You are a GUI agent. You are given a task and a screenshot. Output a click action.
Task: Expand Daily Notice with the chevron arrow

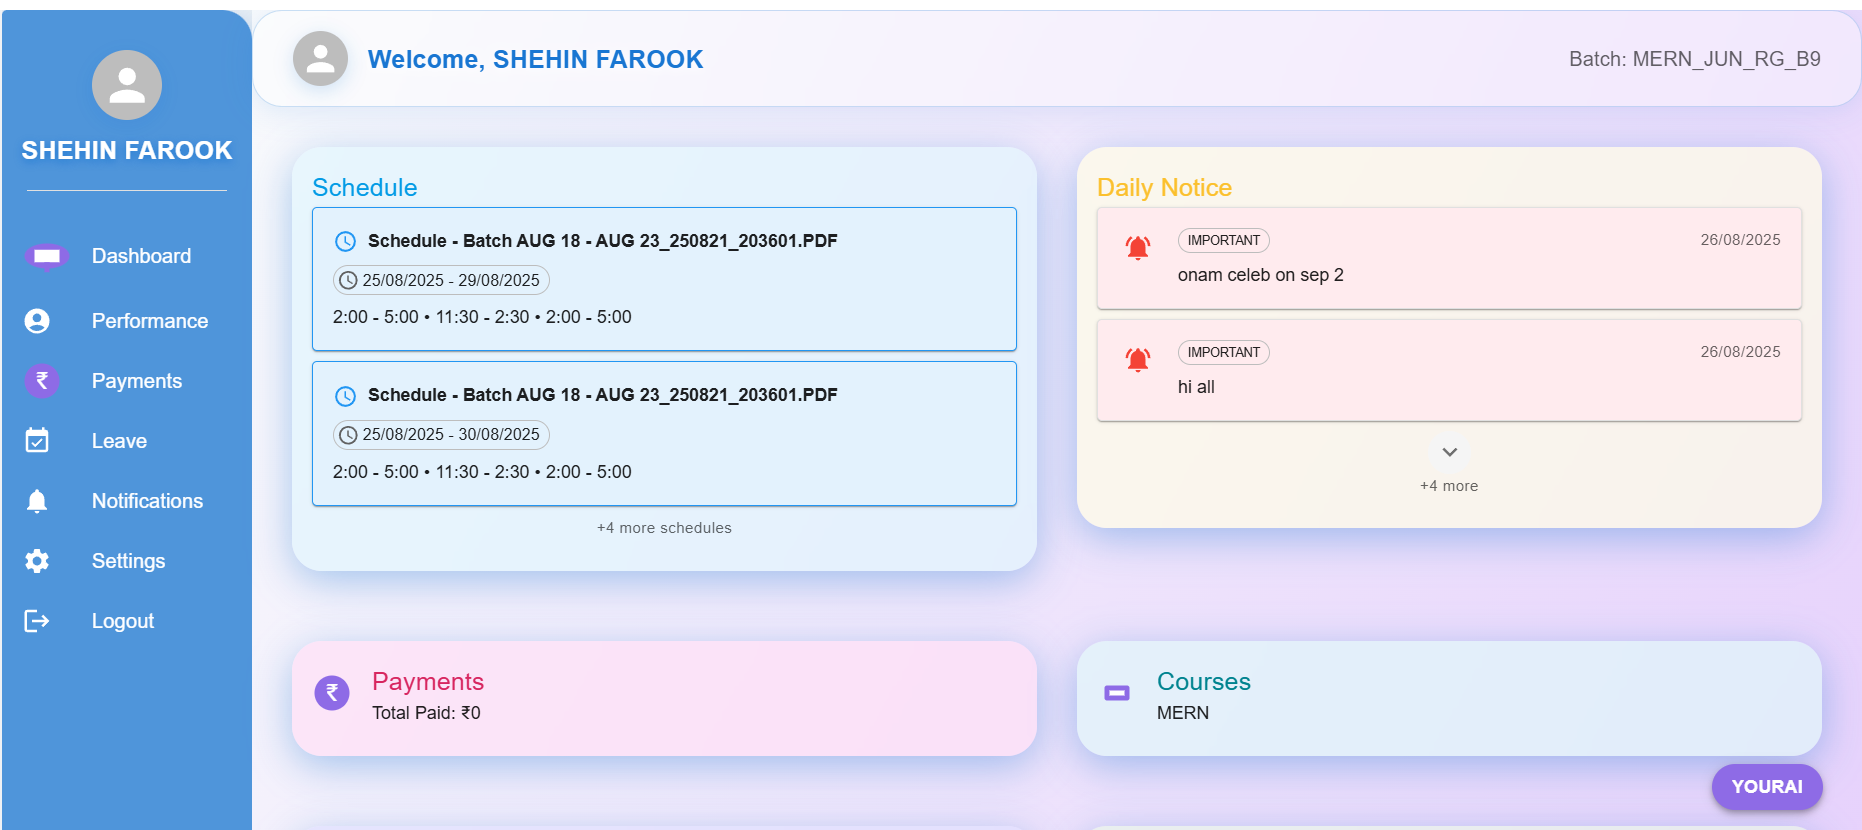point(1449,453)
